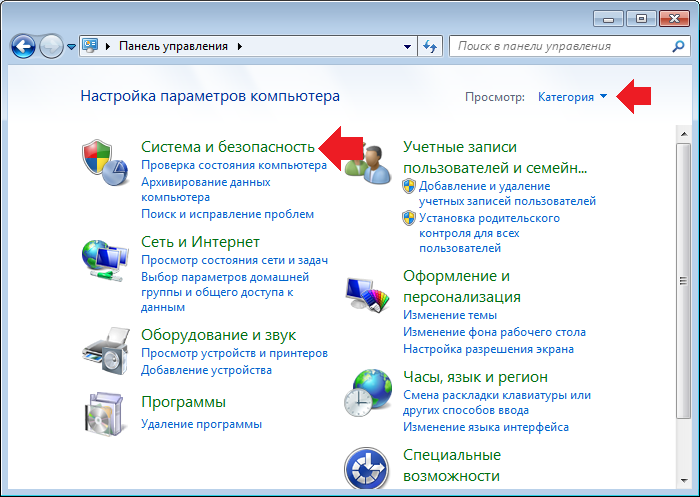This screenshot has height=497, width=700.
Task: Open Сеть и Интернет category
Action: pyautogui.click(x=200, y=242)
